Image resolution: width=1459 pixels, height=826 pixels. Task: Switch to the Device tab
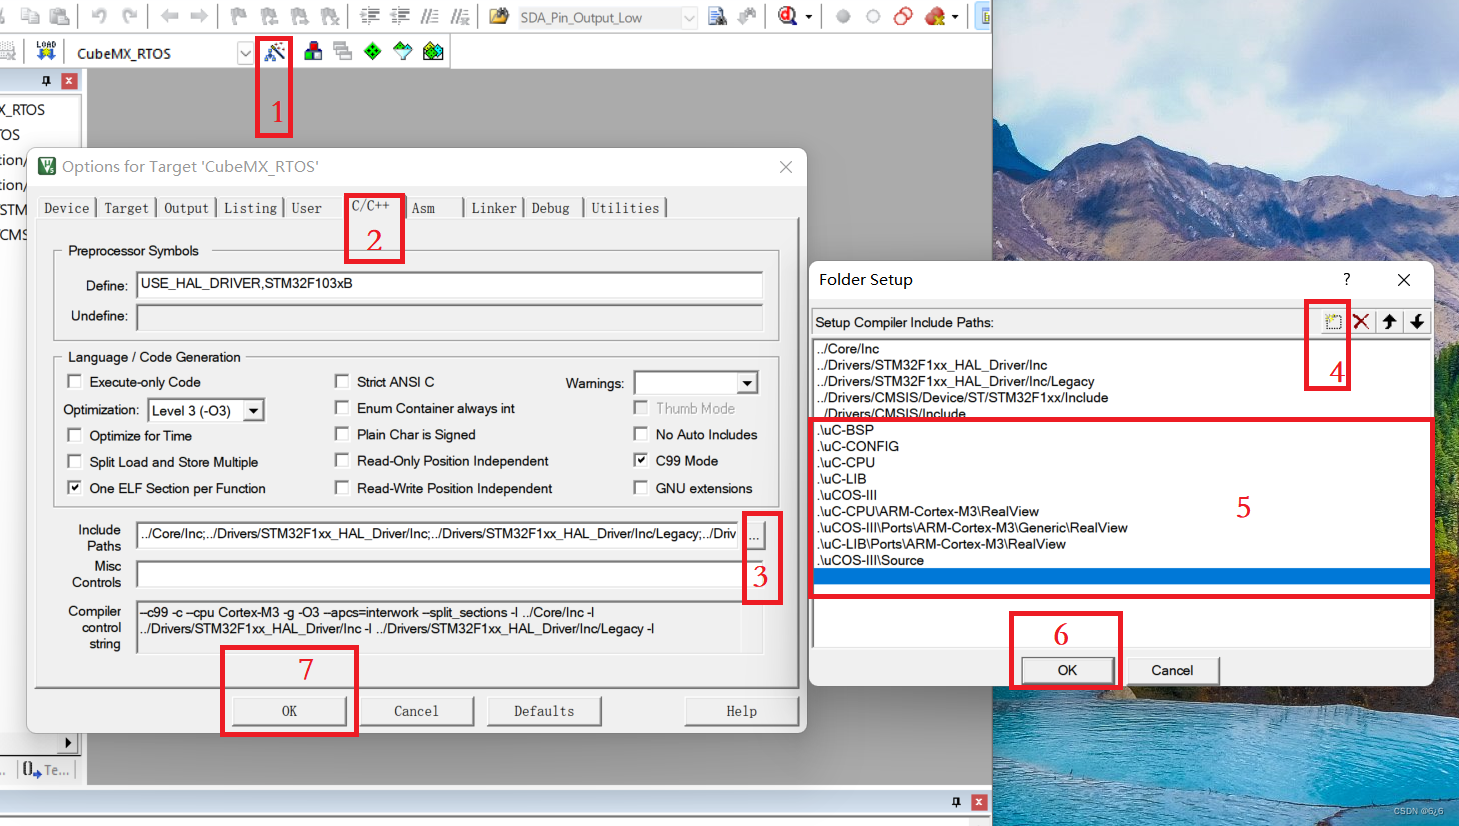[67, 208]
